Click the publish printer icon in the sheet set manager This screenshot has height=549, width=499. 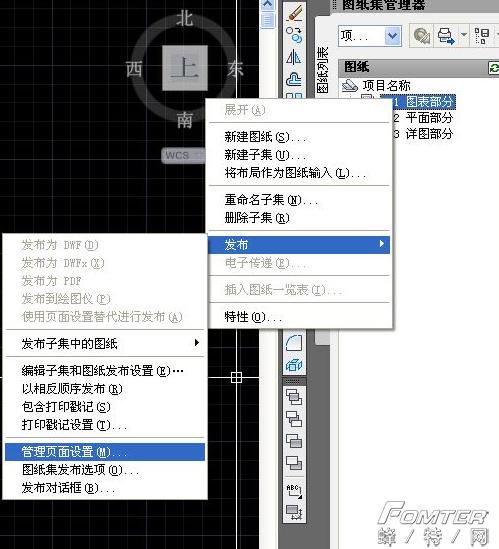[446, 36]
